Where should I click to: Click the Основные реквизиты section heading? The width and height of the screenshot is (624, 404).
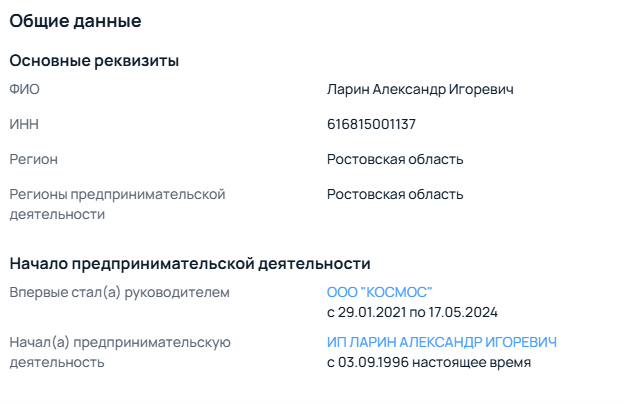[94, 61]
